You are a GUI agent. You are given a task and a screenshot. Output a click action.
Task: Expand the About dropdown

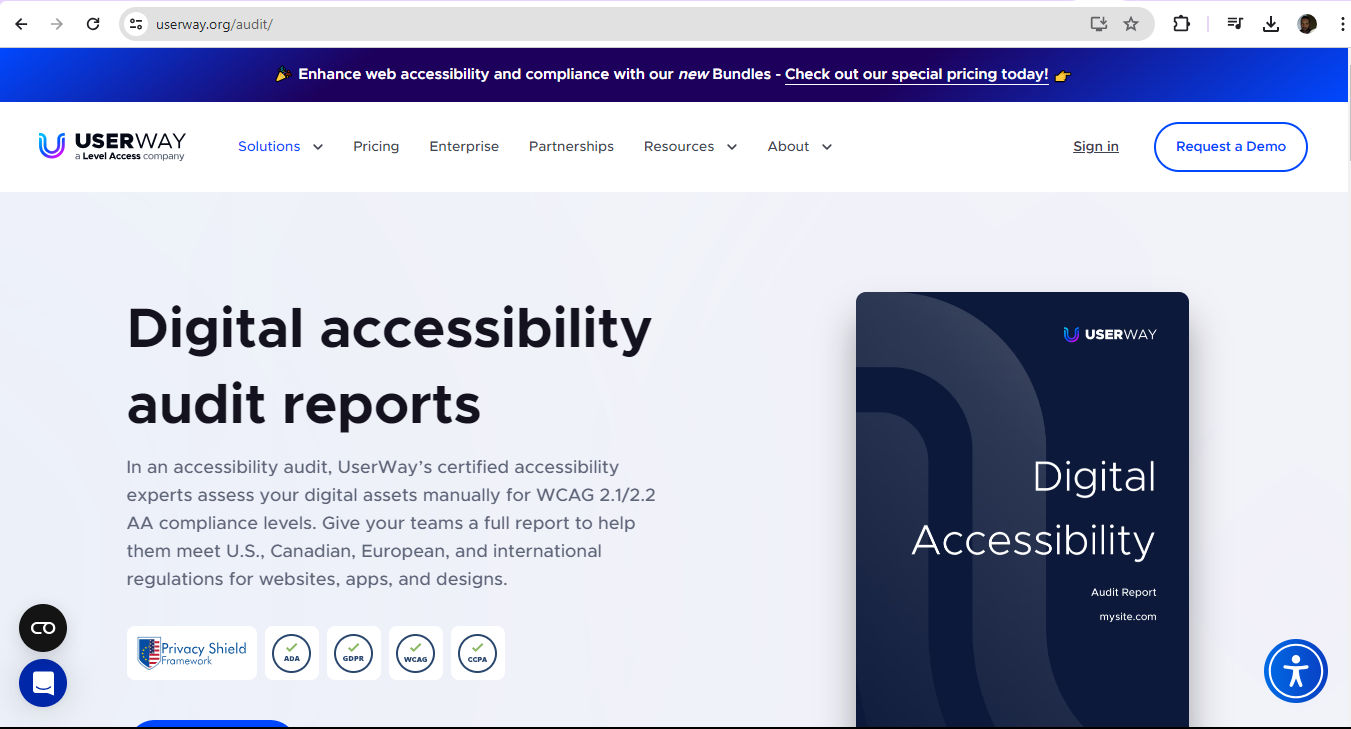tap(799, 146)
